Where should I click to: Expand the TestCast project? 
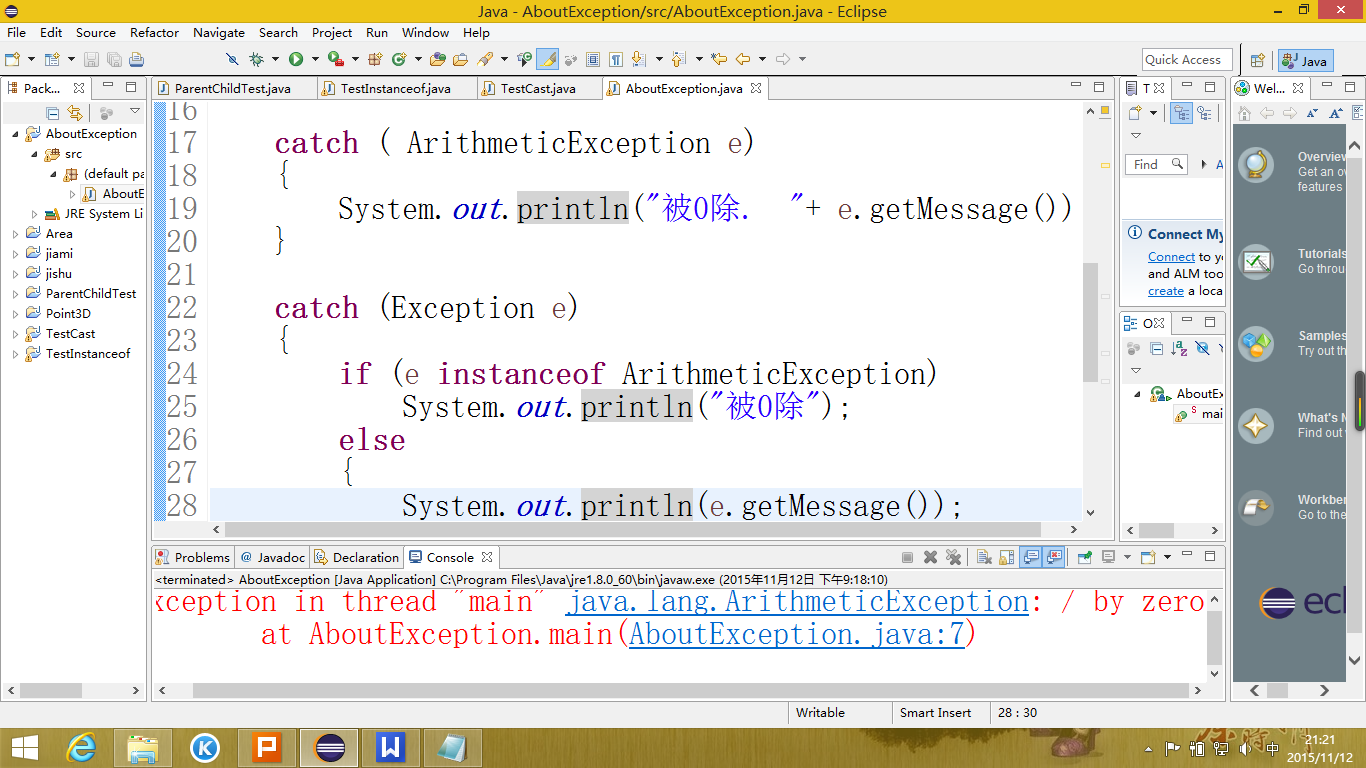(x=15, y=334)
